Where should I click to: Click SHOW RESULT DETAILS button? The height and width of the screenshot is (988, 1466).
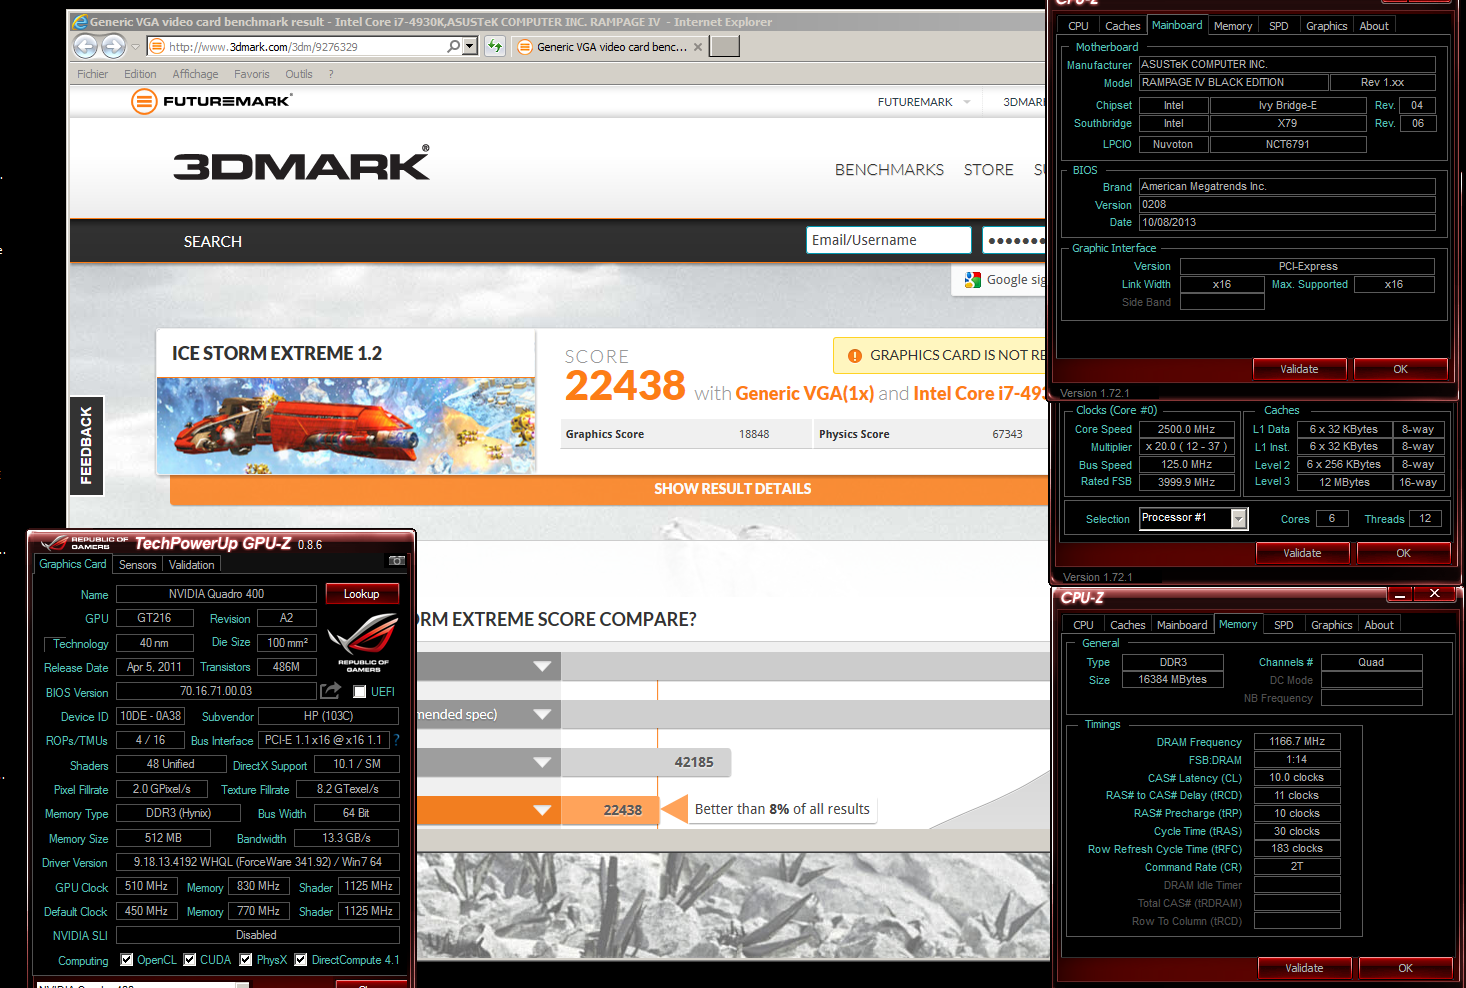click(732, 489)
